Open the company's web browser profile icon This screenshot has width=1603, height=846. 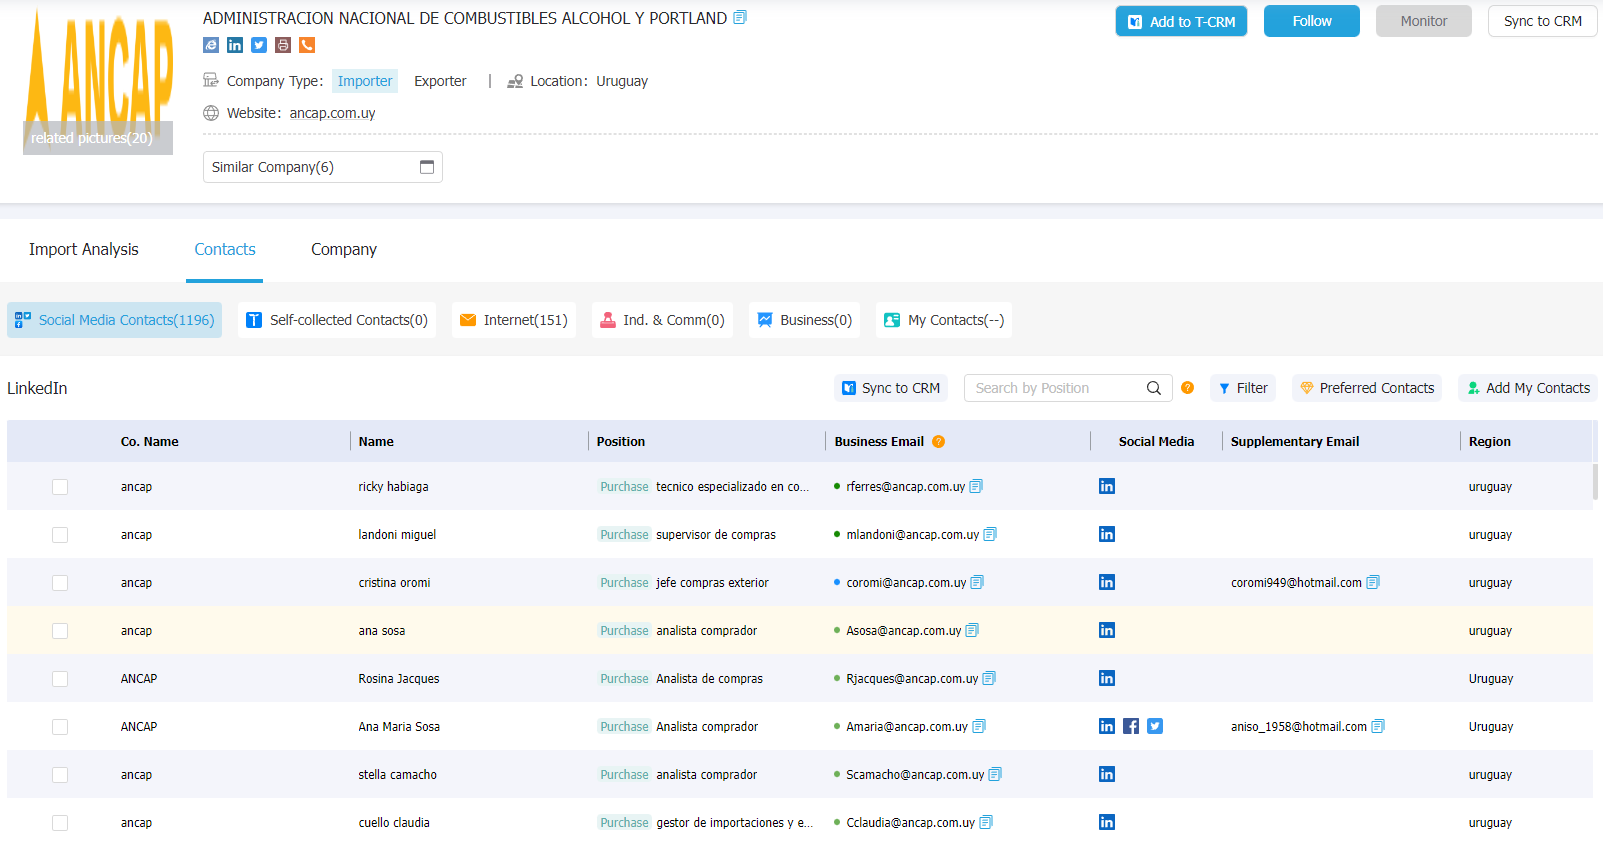tap(211, 45)
